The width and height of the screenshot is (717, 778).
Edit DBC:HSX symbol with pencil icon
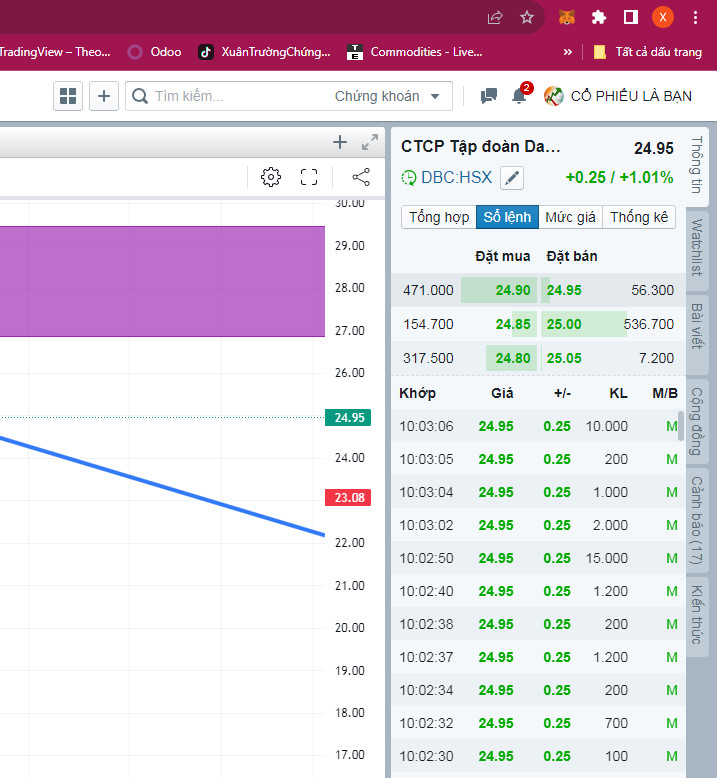[512, 178]
